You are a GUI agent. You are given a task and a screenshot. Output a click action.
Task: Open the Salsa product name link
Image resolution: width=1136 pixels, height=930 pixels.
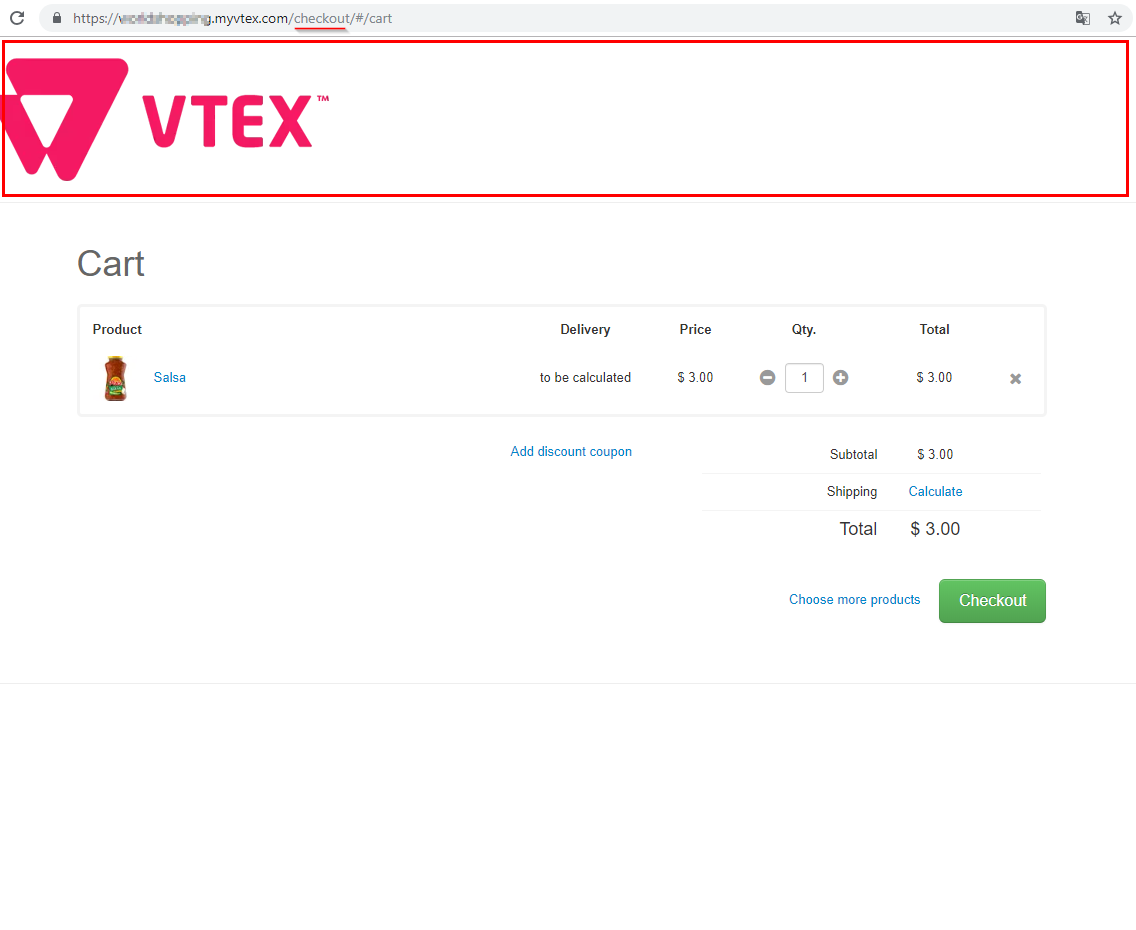[x=169, y=378]
